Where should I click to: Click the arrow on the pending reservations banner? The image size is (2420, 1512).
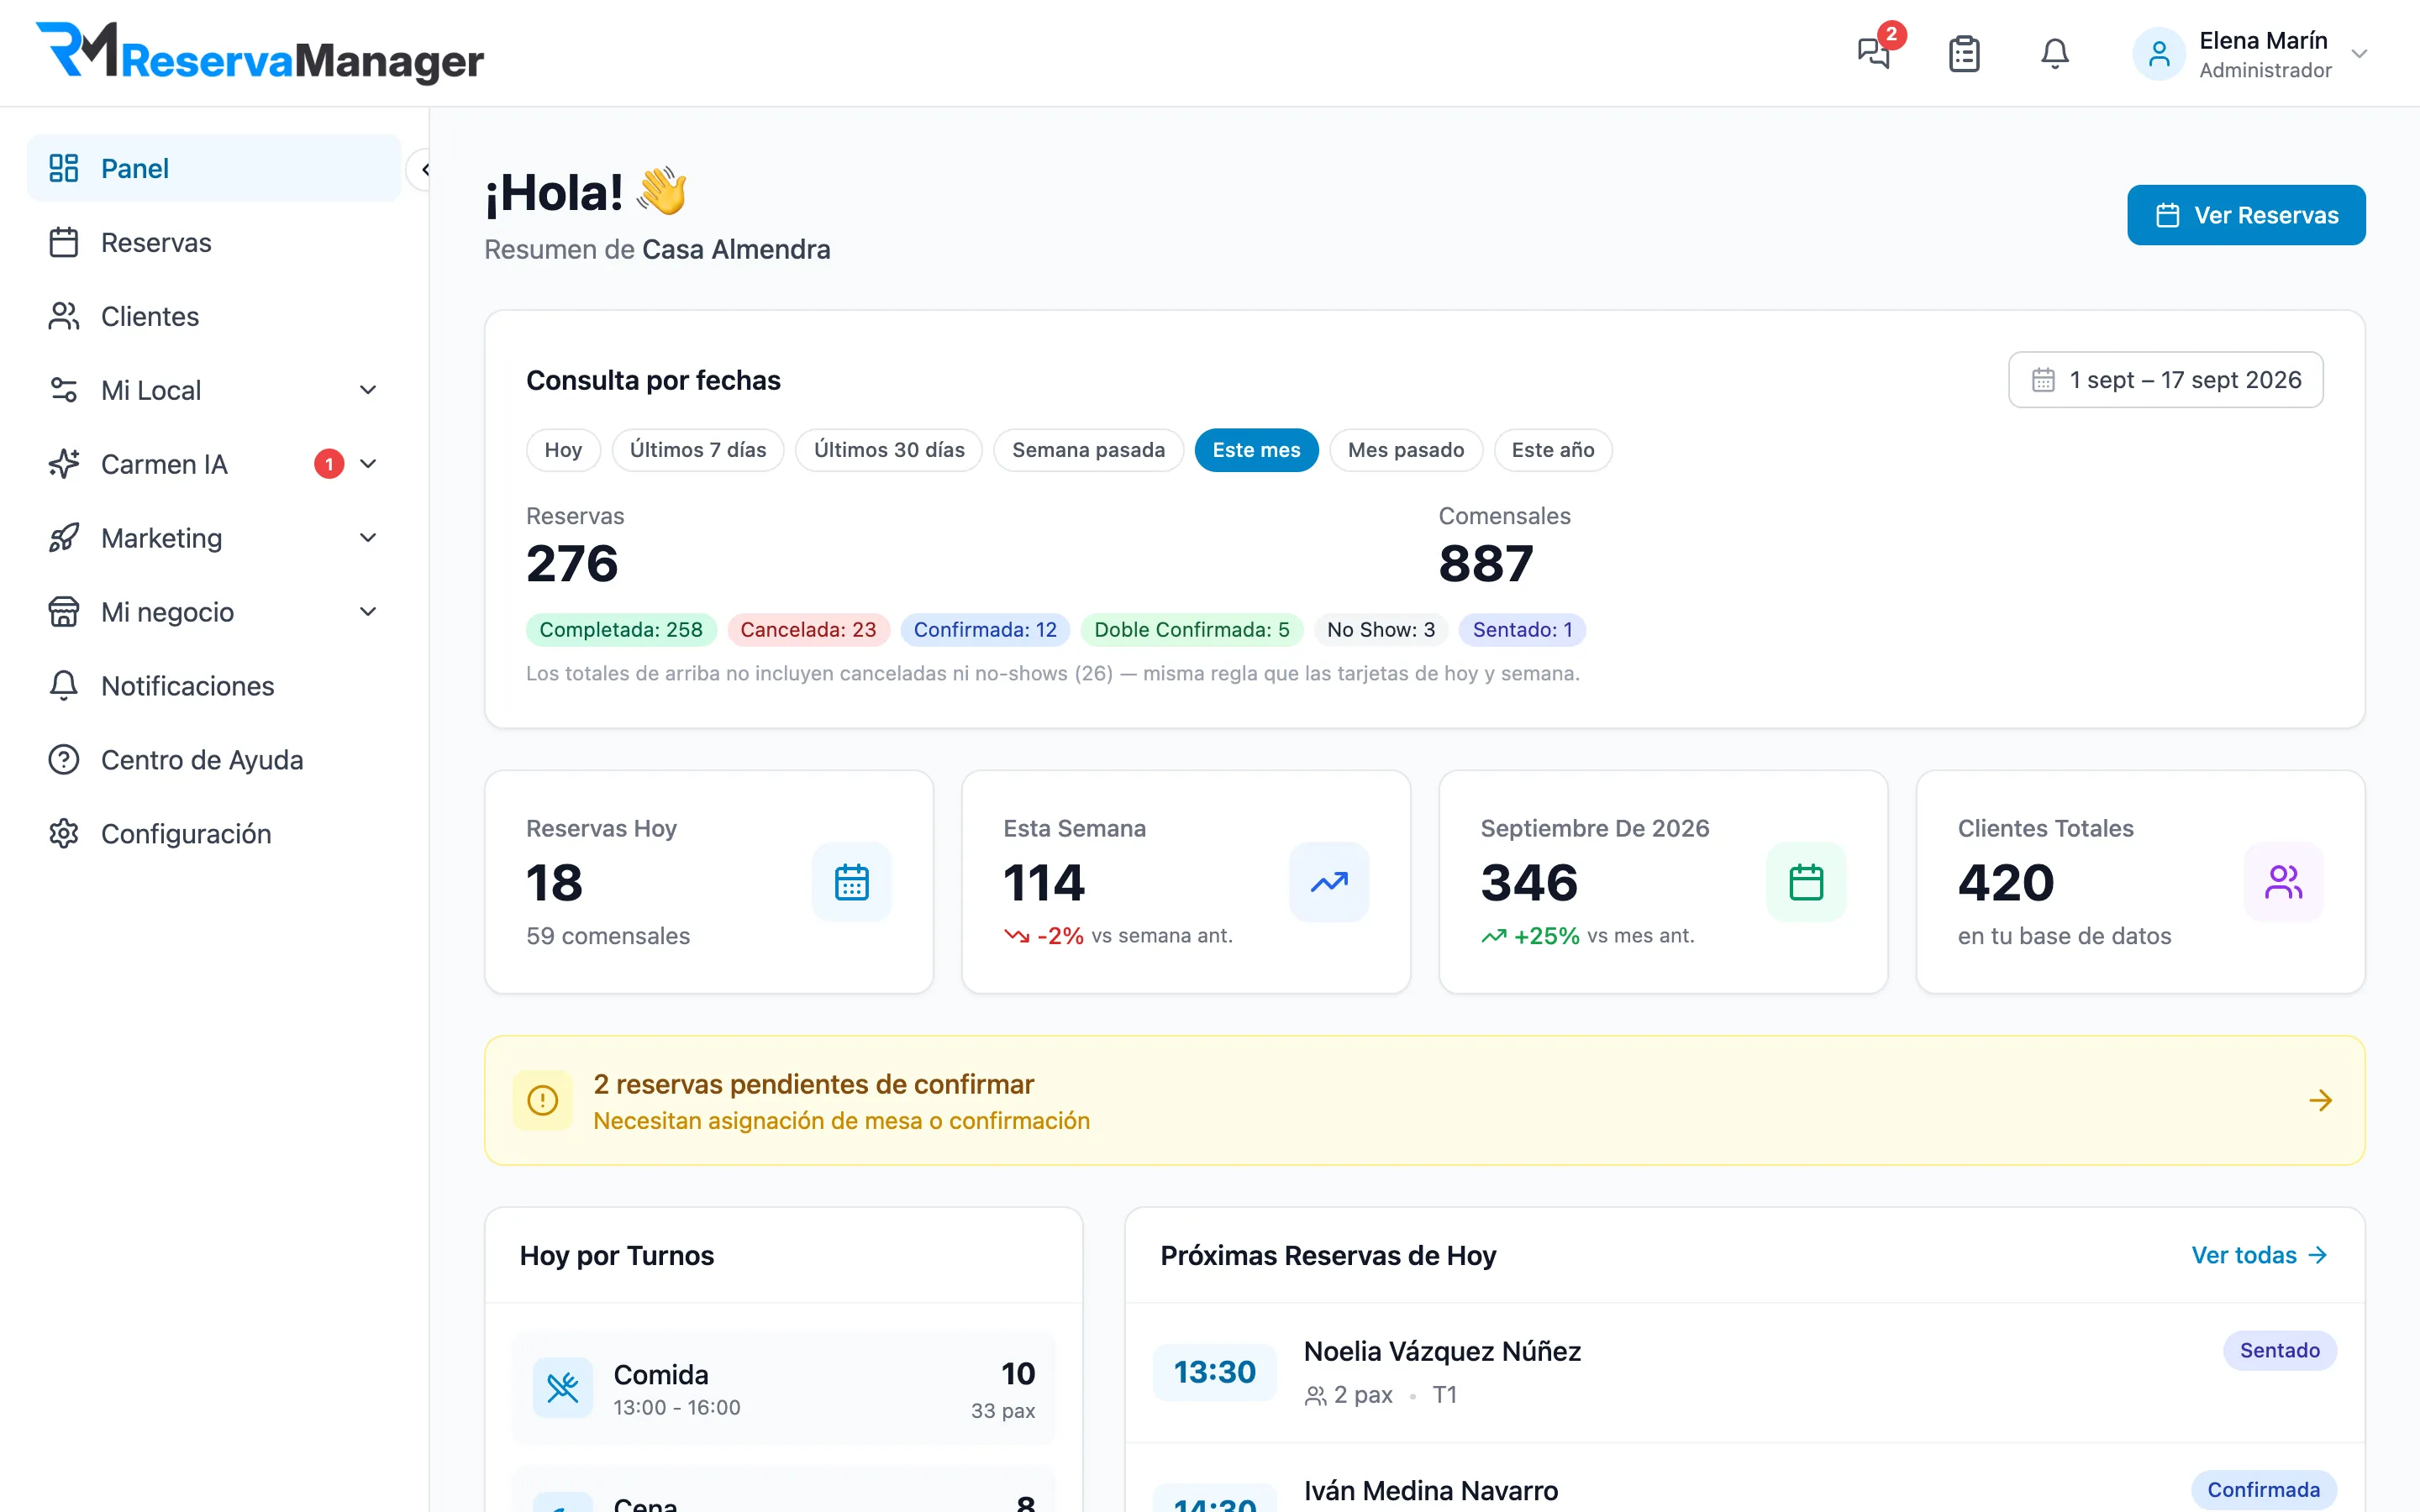[2320, 1100]
